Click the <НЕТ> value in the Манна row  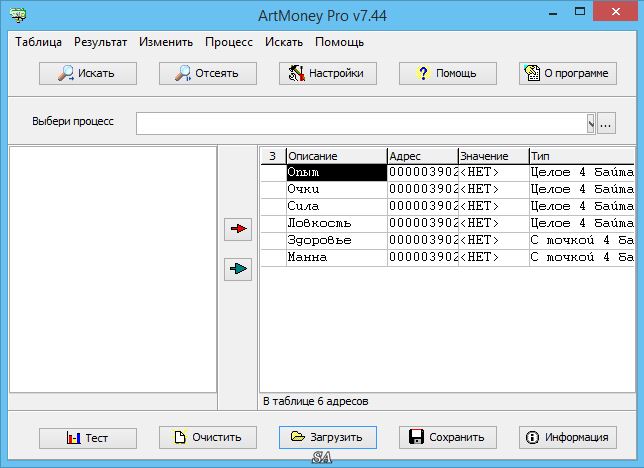pos(494,258)
